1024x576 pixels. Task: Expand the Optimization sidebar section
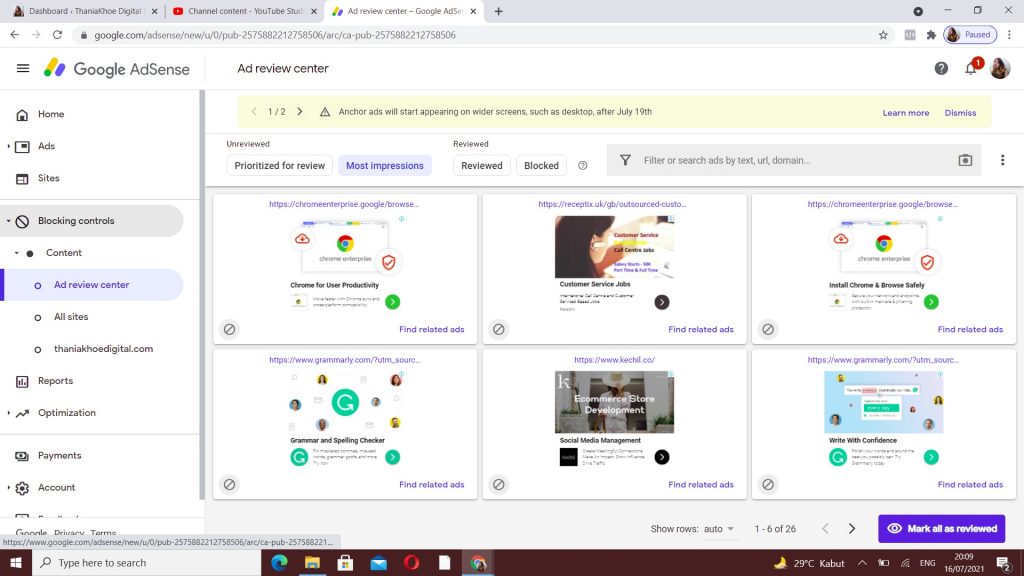(x=9, y=413)
